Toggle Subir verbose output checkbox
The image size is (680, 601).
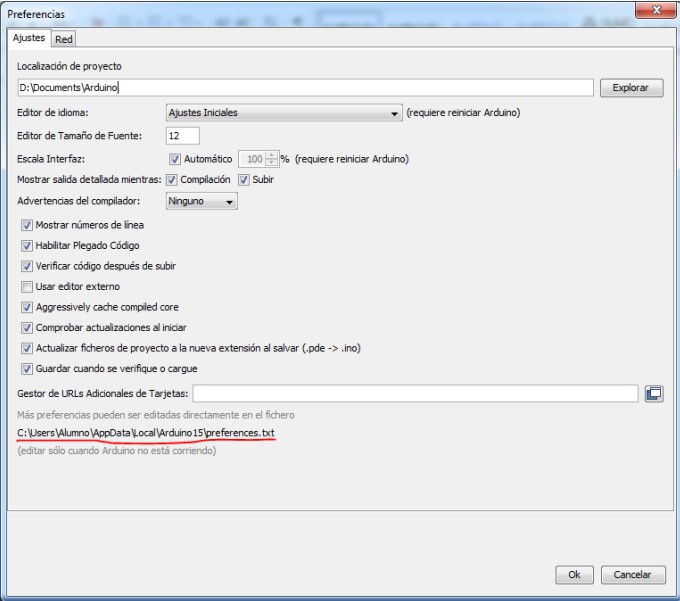coord(244,180)
